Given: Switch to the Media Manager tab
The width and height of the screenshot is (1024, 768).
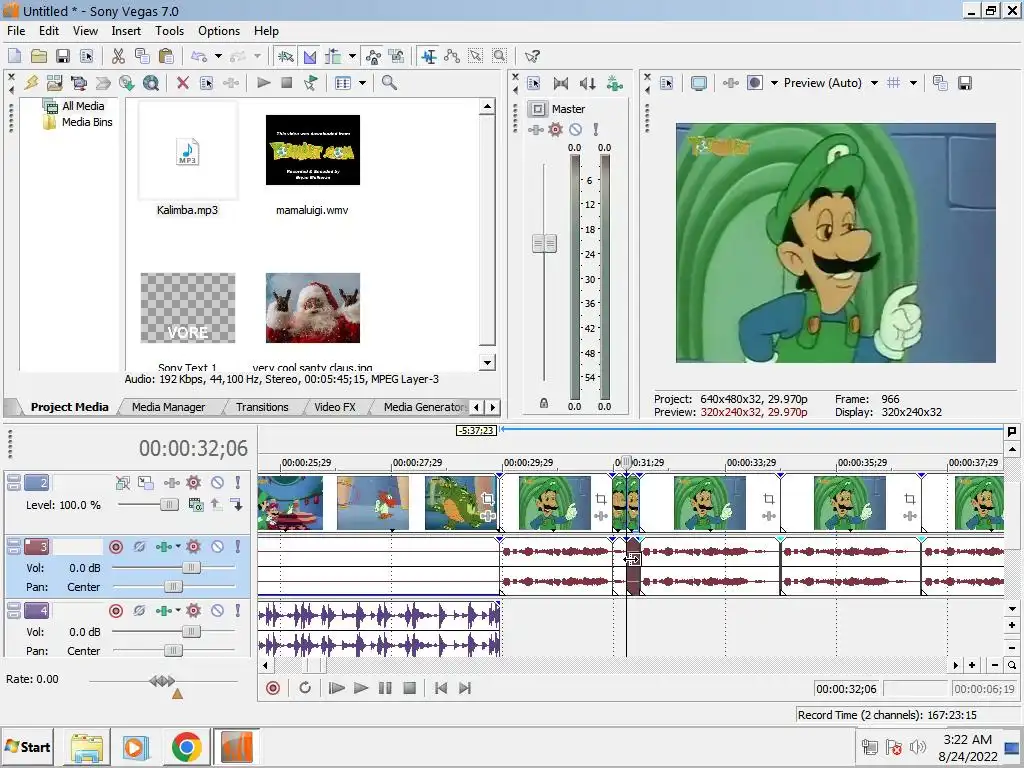Looking at the screenshot, I should (168, 407).
